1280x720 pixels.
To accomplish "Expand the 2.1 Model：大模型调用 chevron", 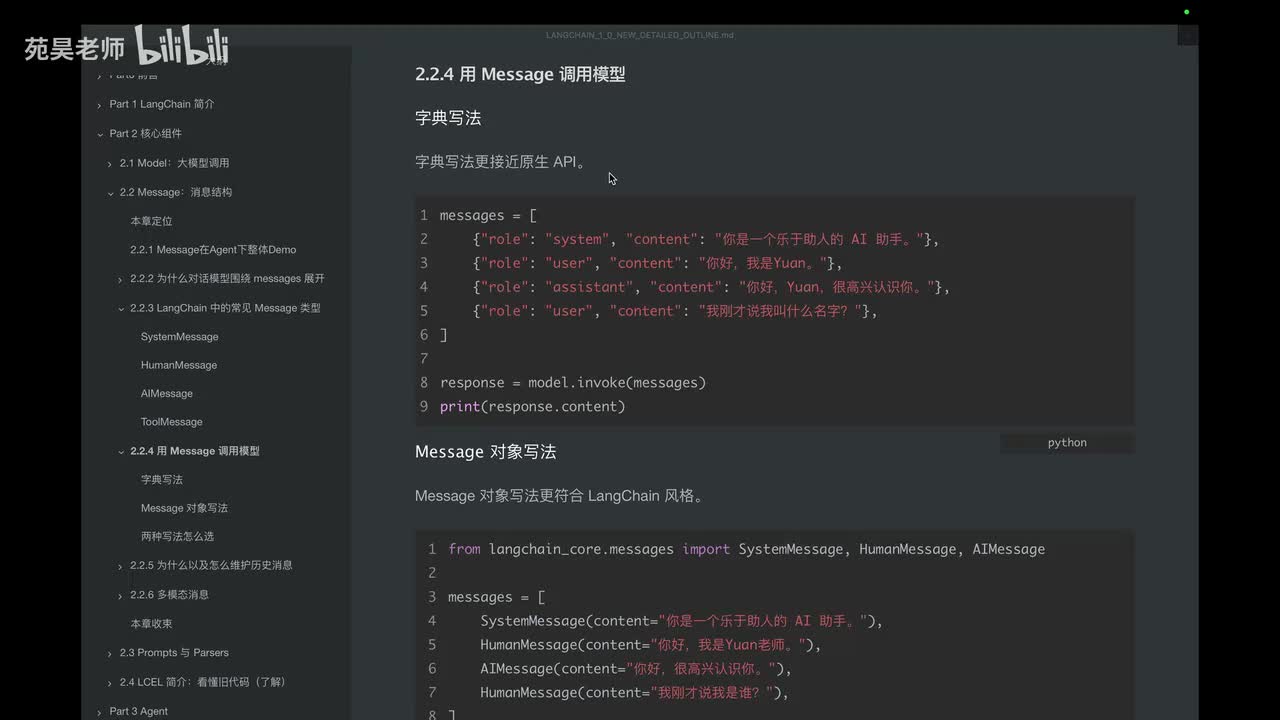I will [x=110, y=163].
